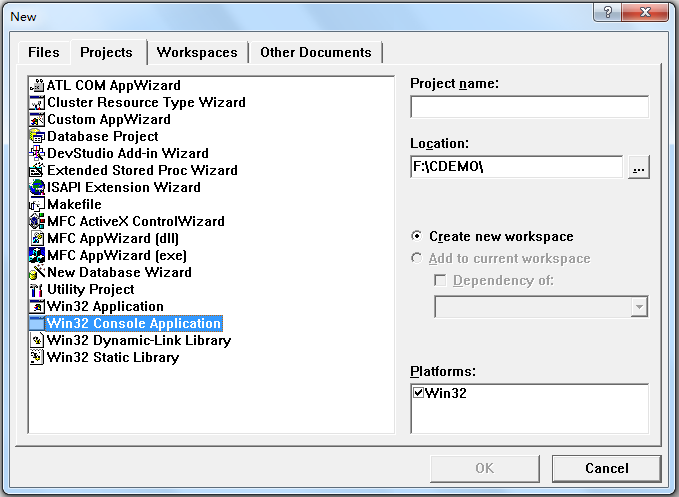Select the highlighted Win32 Console Application label
Viewport: 679px width, 497px height.
134,323
